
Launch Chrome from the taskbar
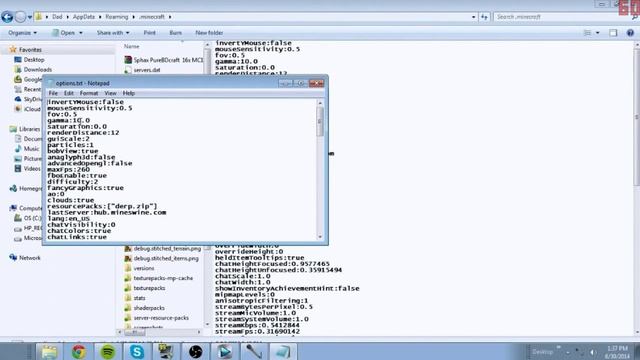[x=79, y=352]
